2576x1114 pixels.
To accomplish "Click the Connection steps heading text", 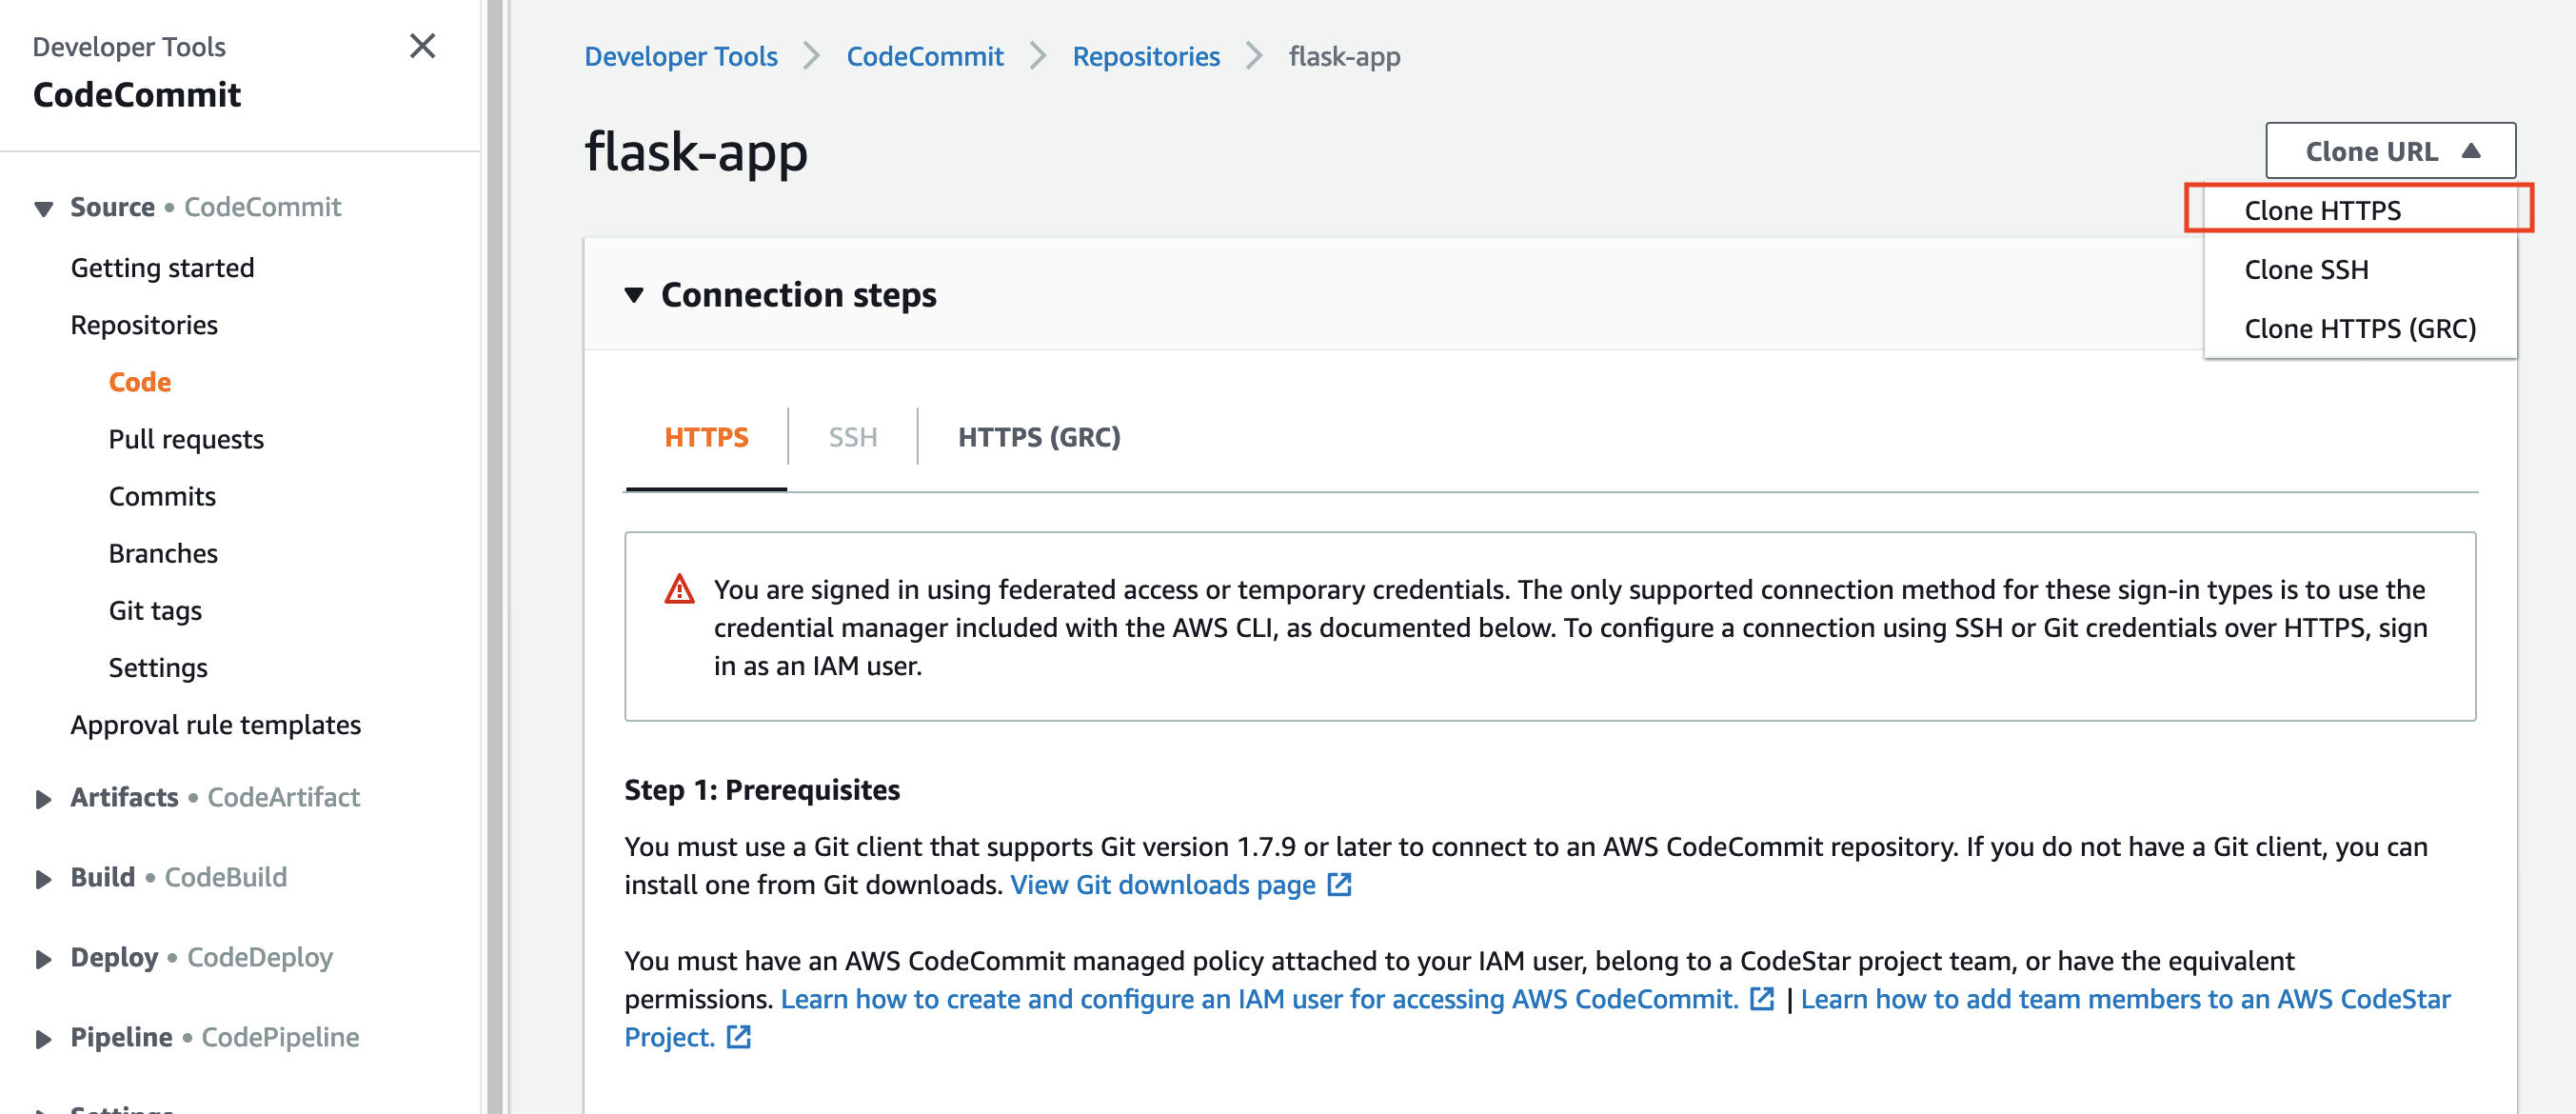I will [798, 295].
